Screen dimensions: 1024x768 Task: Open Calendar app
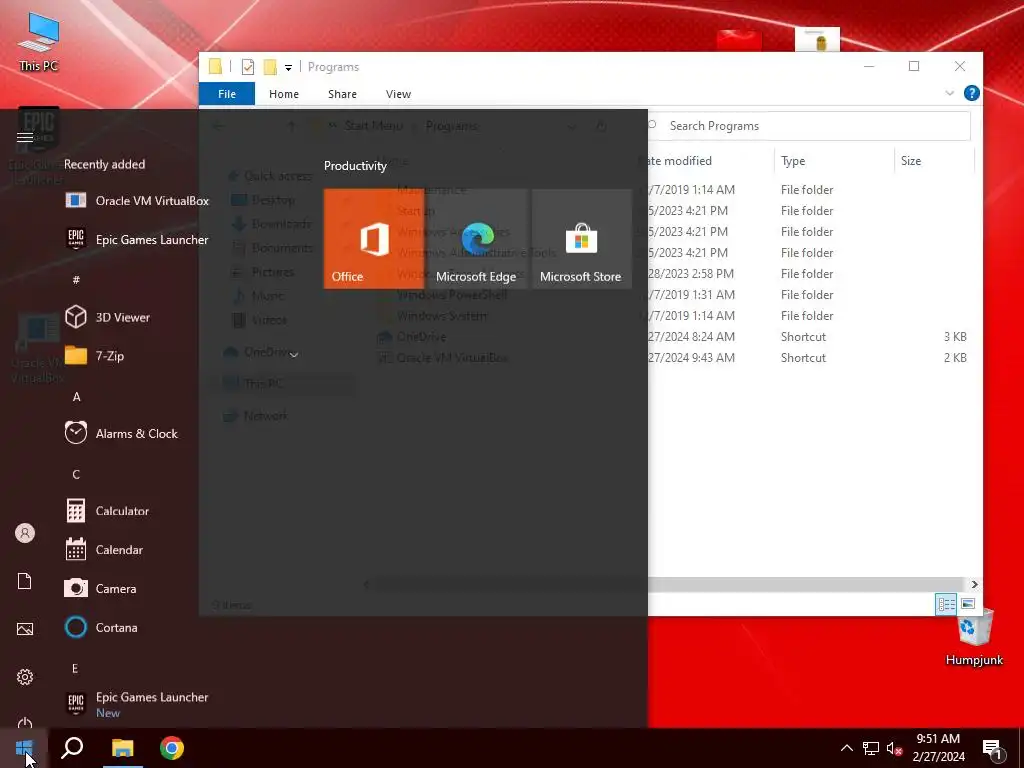(x=104, y=550)
